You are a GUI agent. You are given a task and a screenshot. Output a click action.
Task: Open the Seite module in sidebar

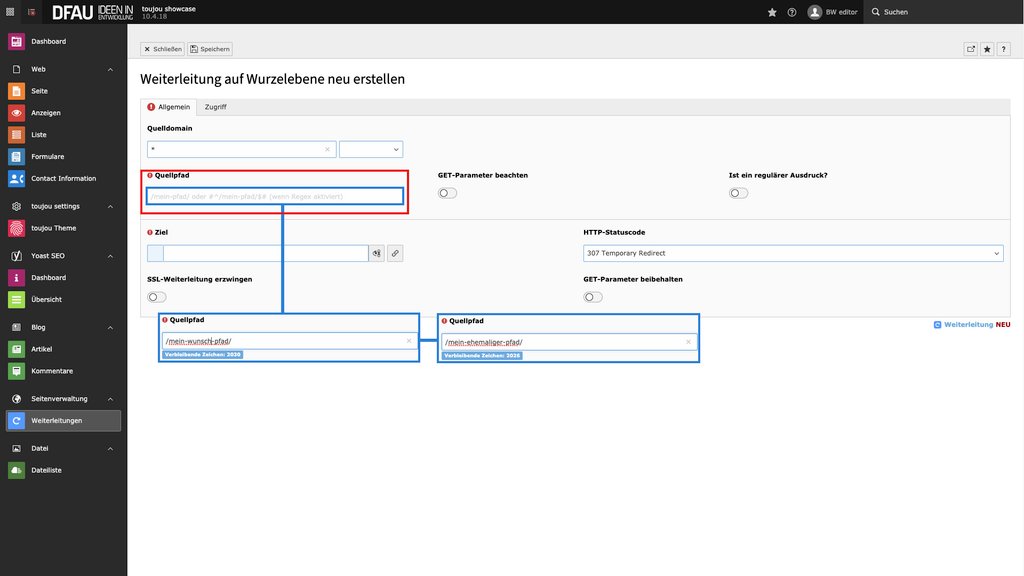[39, 91]
